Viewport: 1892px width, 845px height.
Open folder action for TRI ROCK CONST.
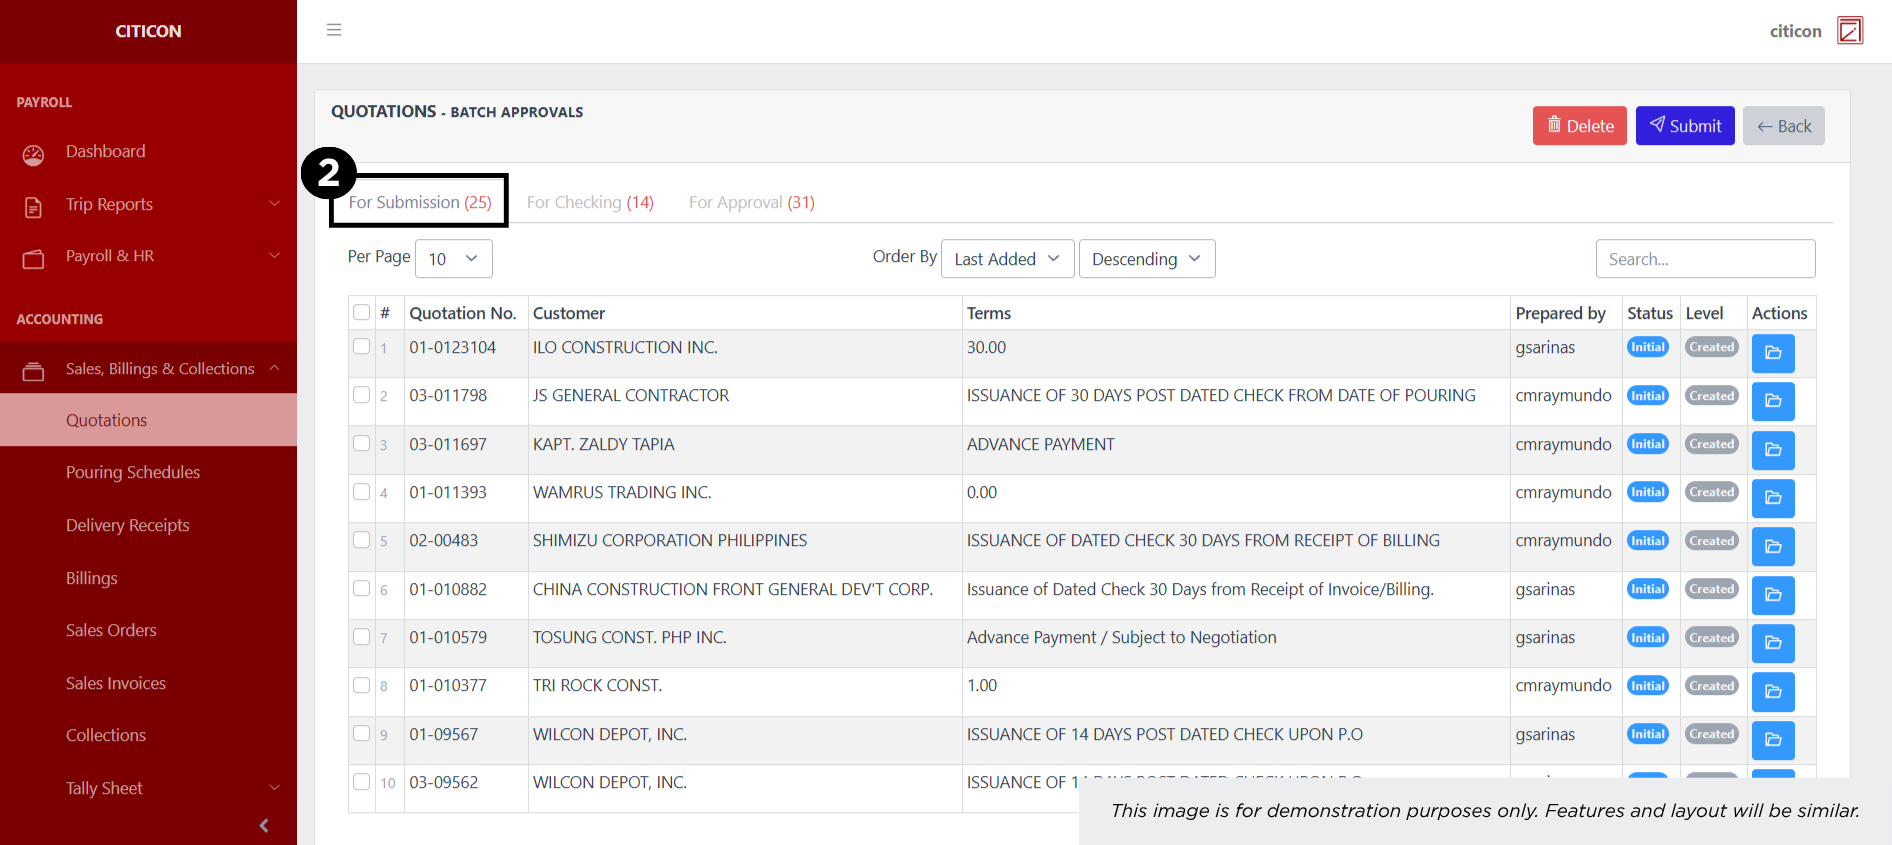click(x=1772, y=692)
